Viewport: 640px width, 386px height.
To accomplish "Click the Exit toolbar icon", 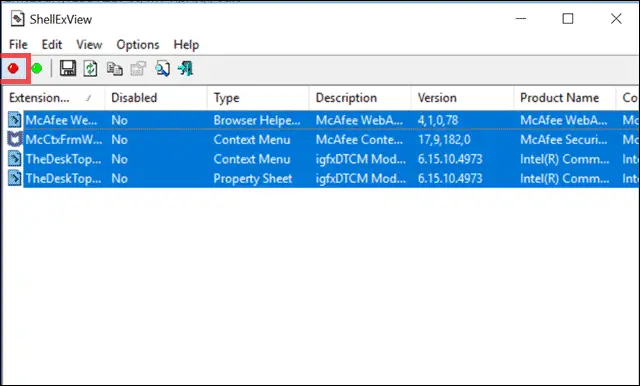I will pos(185,69).
